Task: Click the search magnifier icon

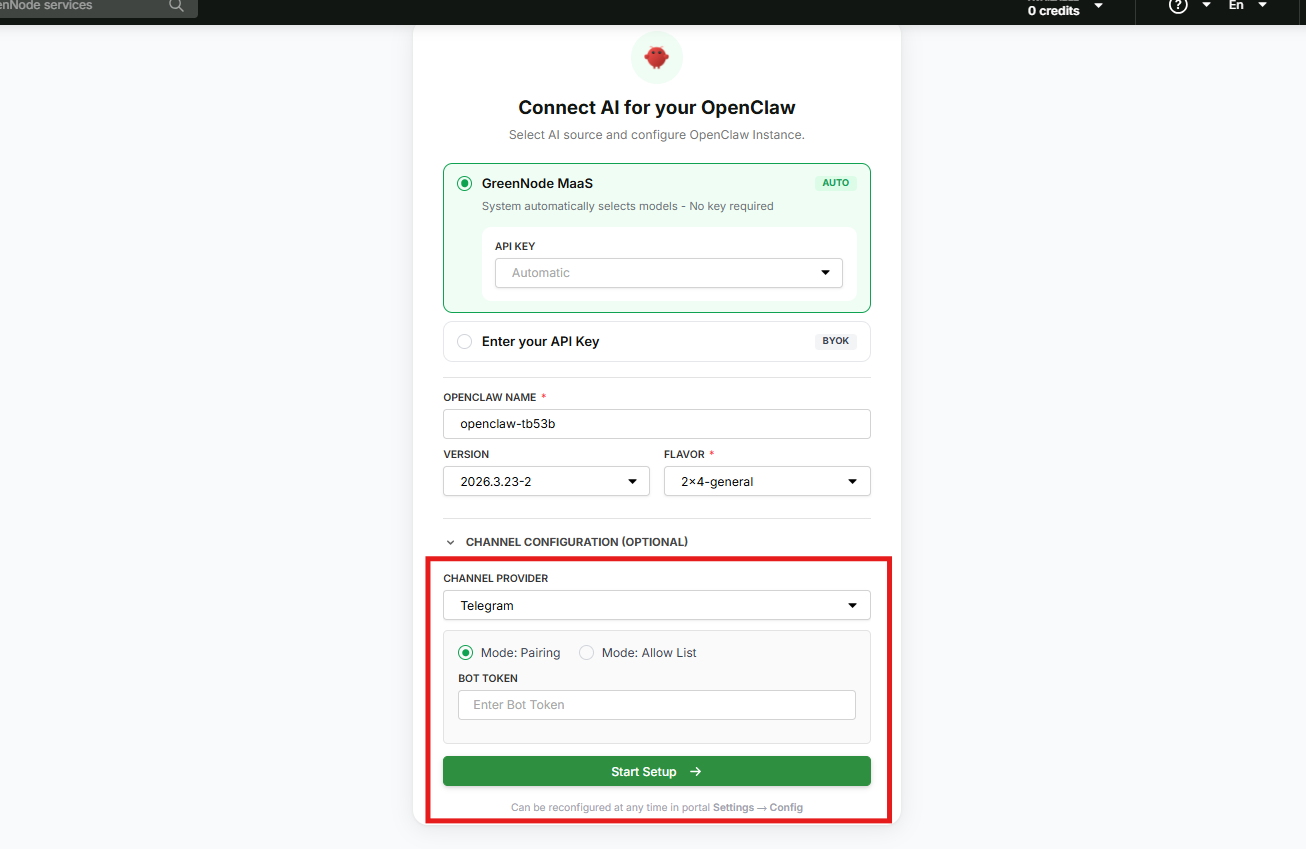Action: tap(176, 6)
